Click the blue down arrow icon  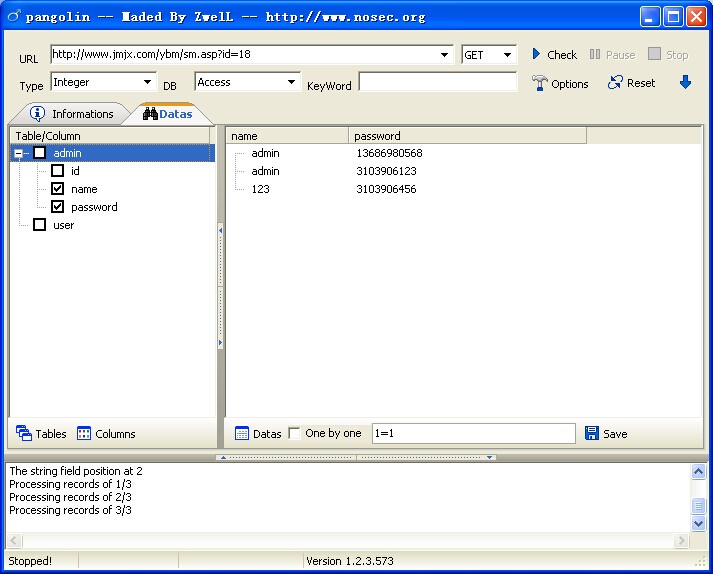click(x=685, y=82)
